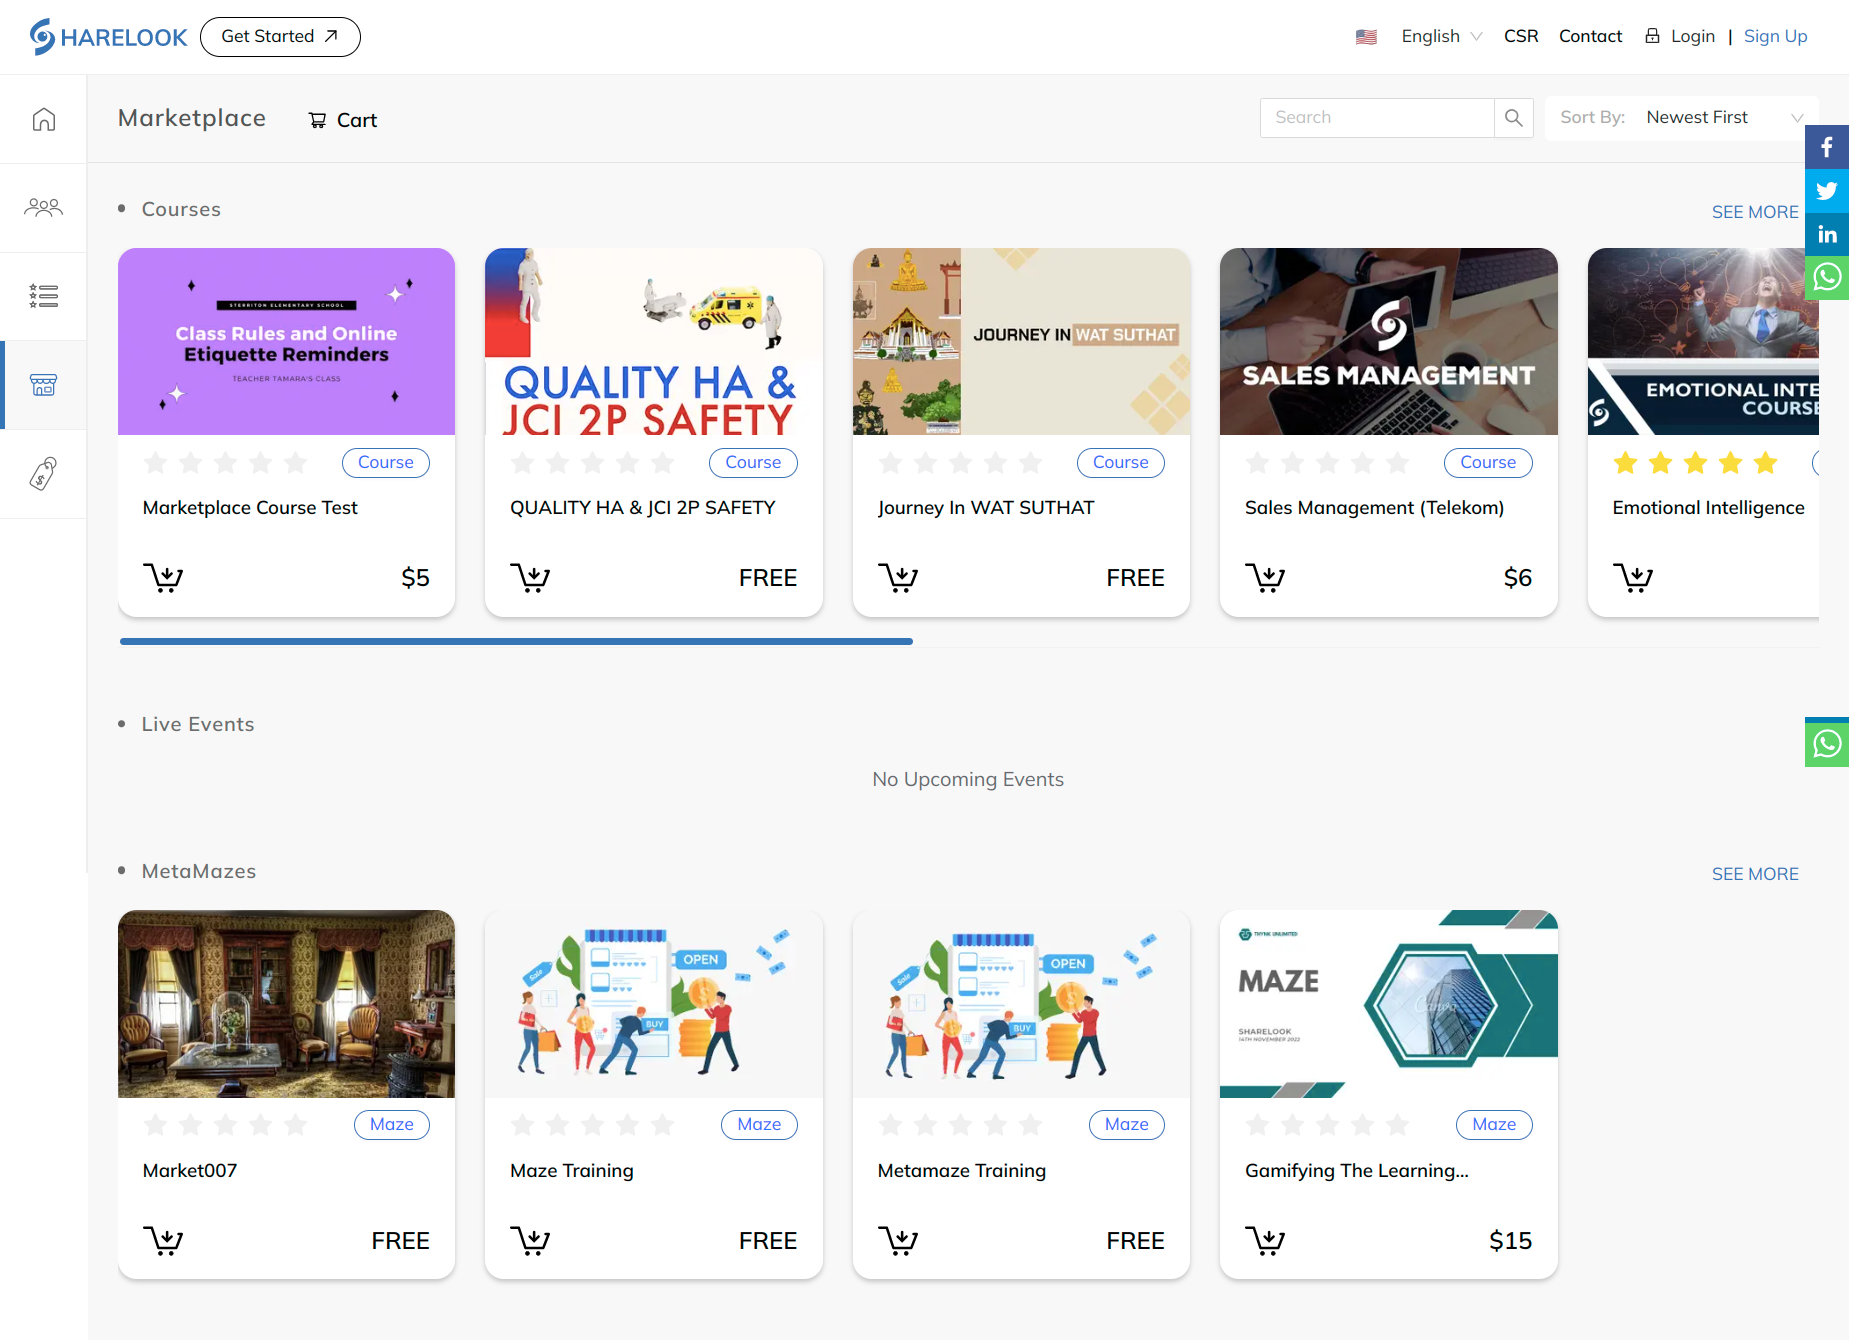Open the price tag icon in sidebar
Viewport: 1849px width, 1340px height.
[43, 474]
